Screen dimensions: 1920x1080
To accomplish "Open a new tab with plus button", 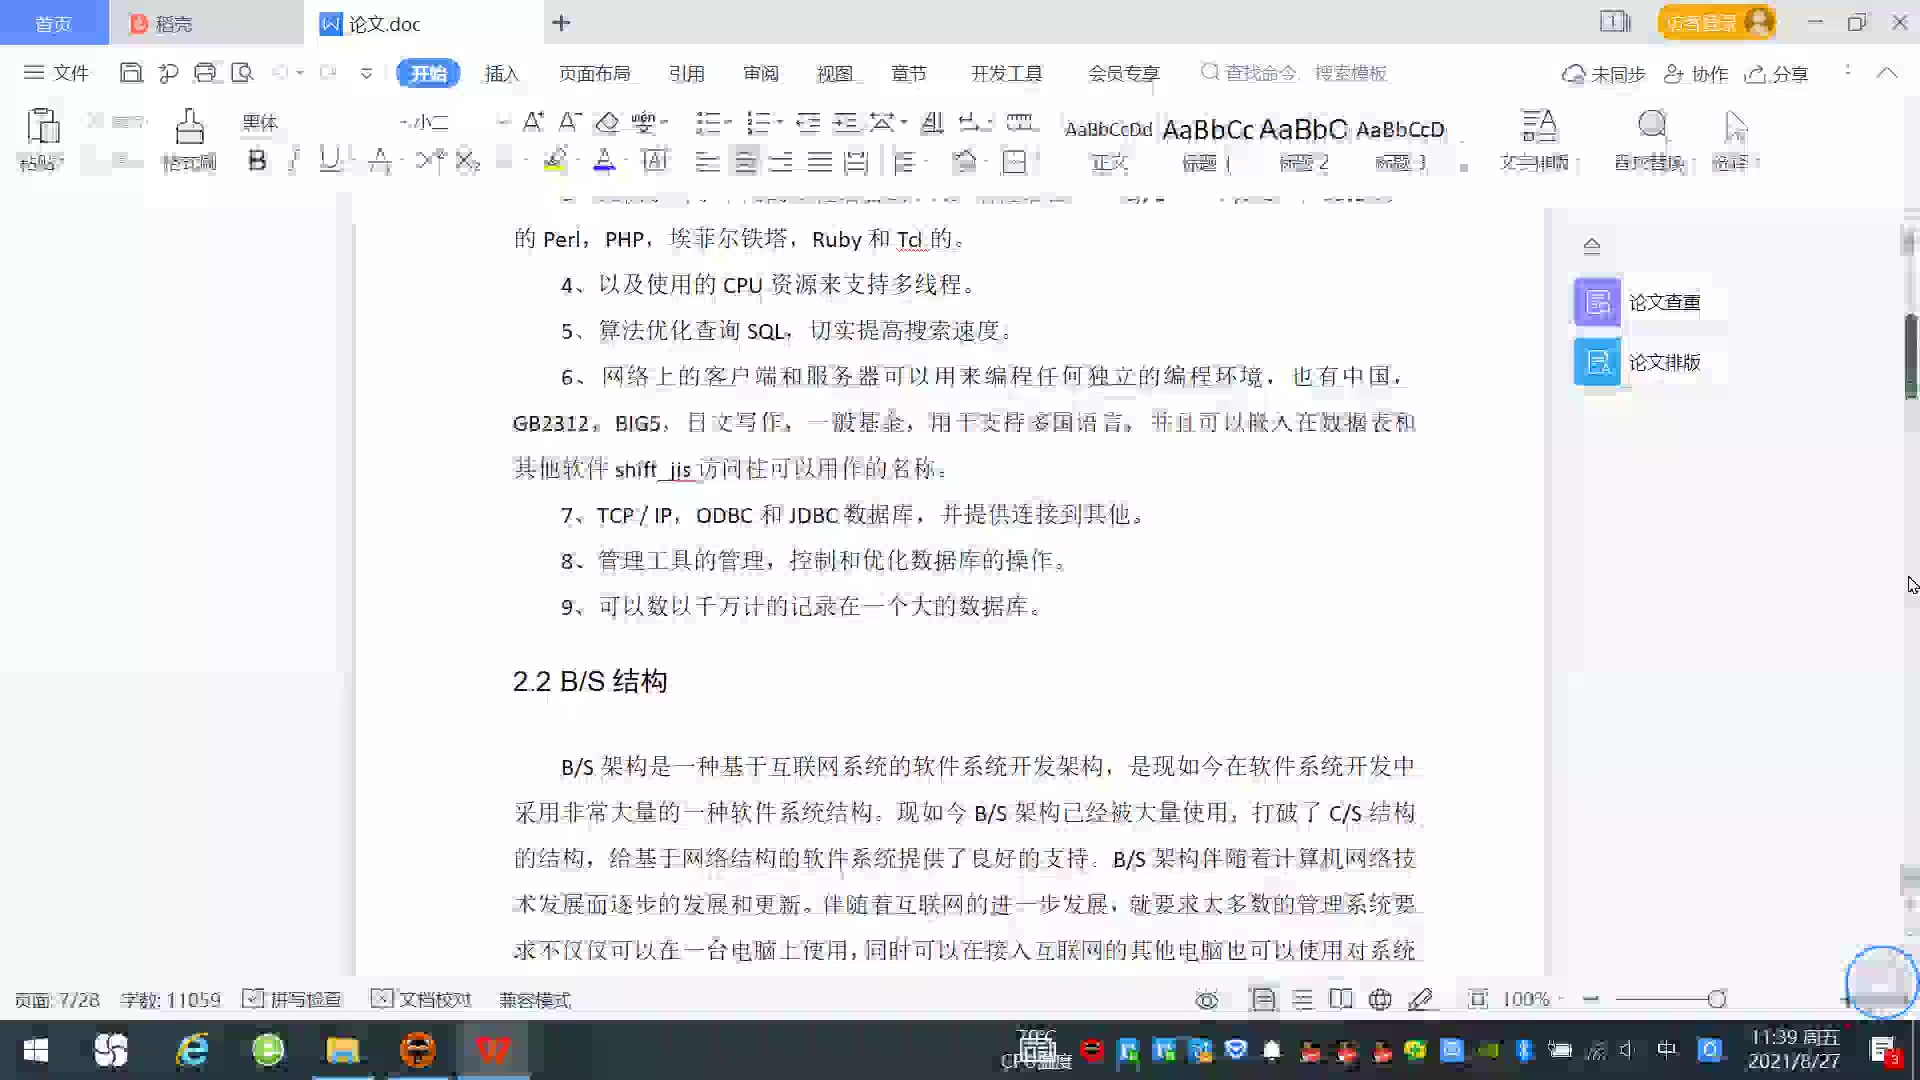I will pyautogui.click(x=561, y=23).
